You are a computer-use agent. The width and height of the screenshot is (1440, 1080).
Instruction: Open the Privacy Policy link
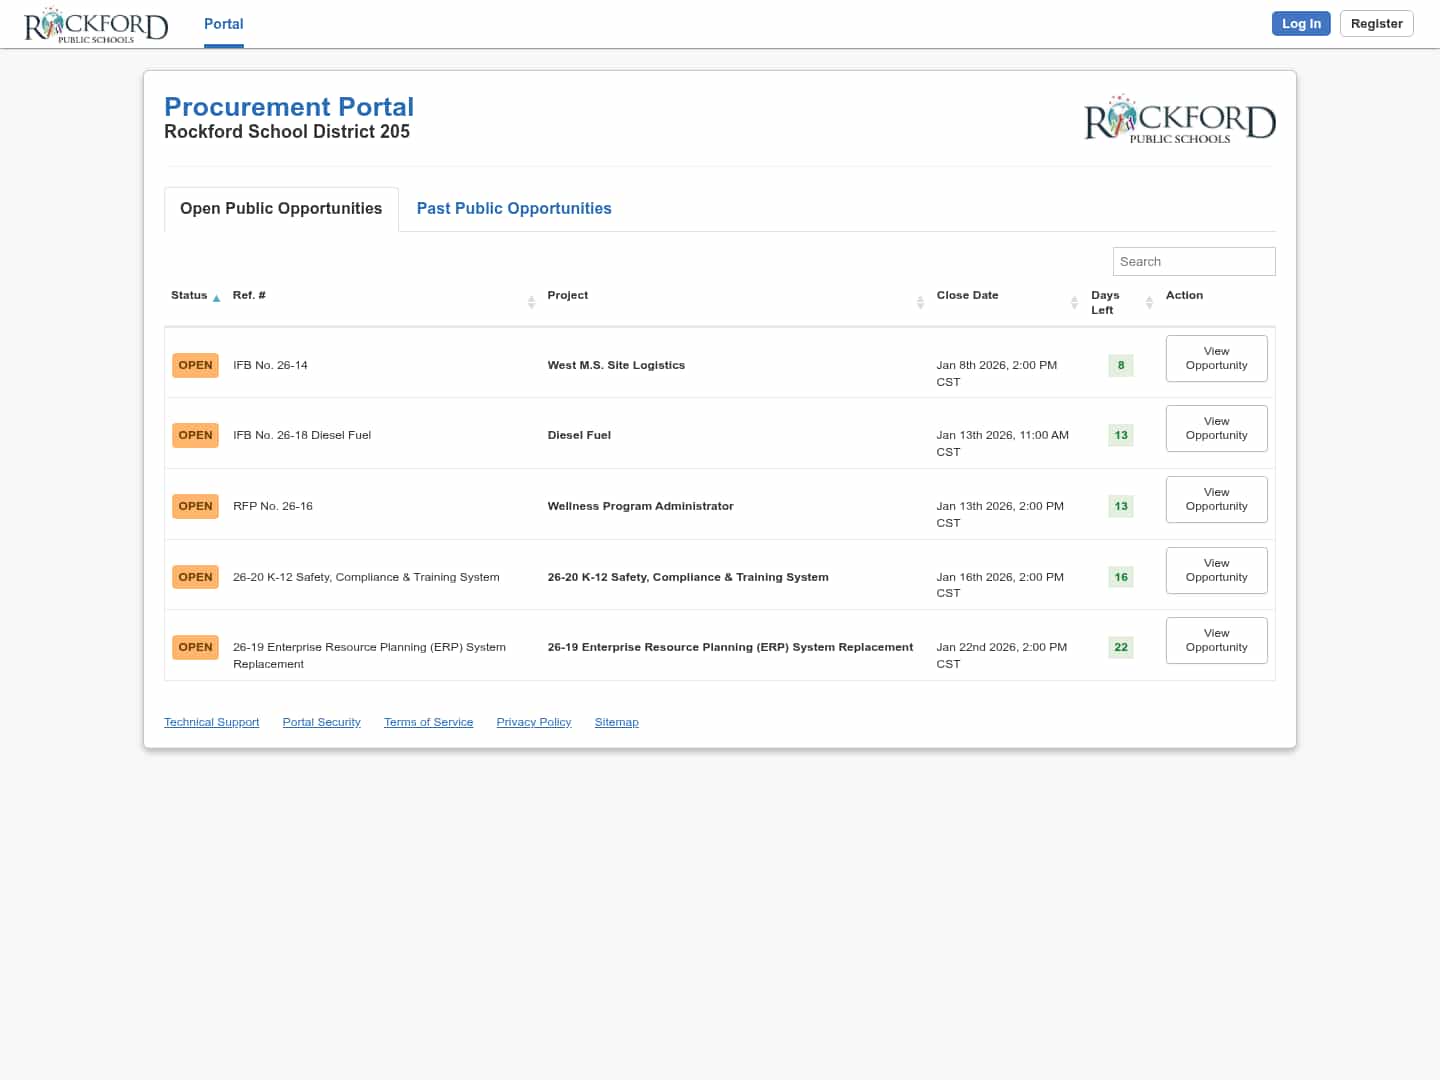pos(533,722)
